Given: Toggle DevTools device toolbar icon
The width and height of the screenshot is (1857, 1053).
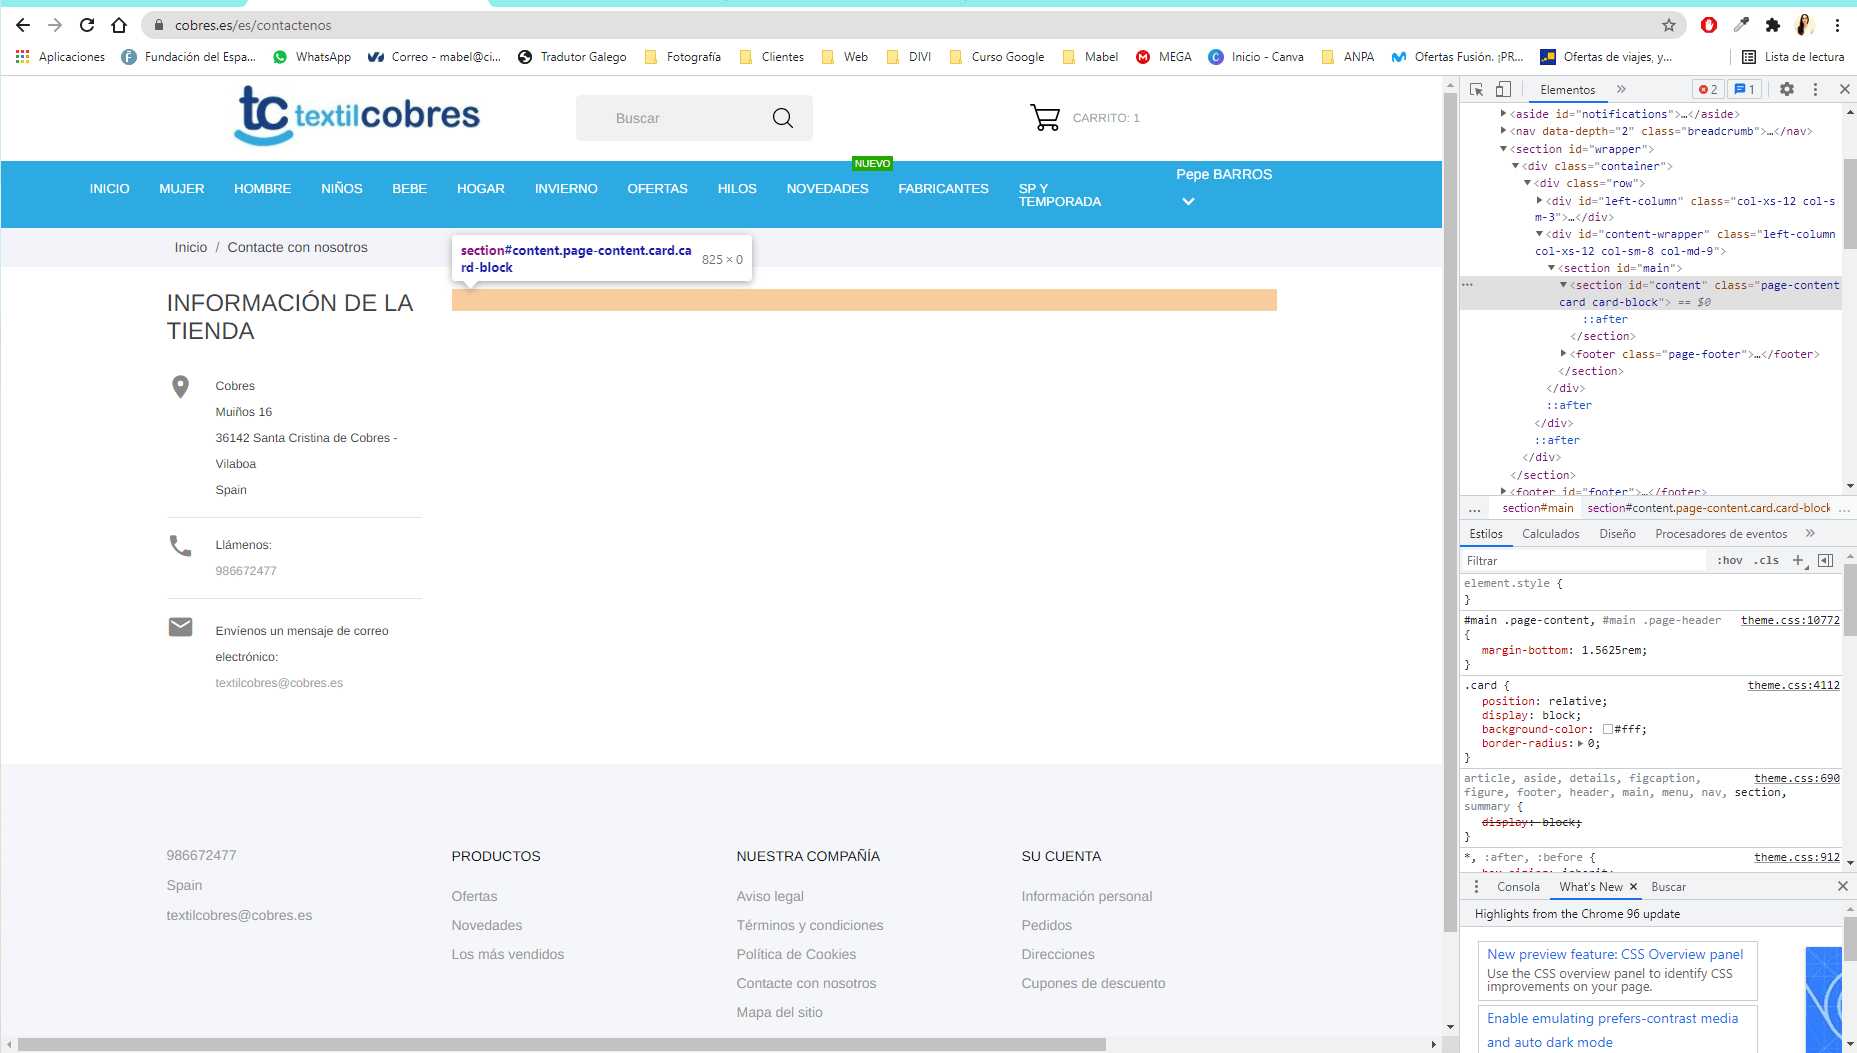Looking at the screenshot, I should click(1503, 89).
